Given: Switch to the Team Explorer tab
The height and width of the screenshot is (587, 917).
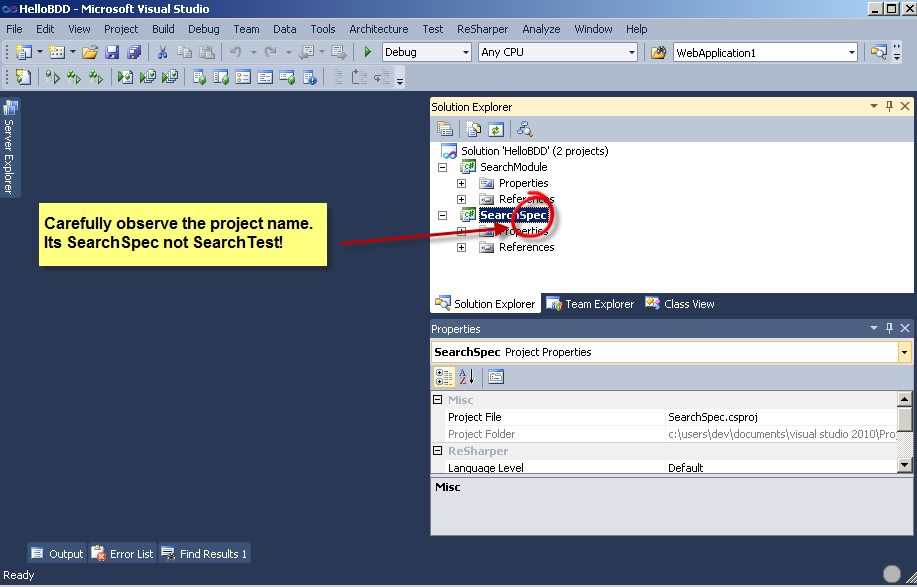Looking at the screenshot, I should pos(590,304).
